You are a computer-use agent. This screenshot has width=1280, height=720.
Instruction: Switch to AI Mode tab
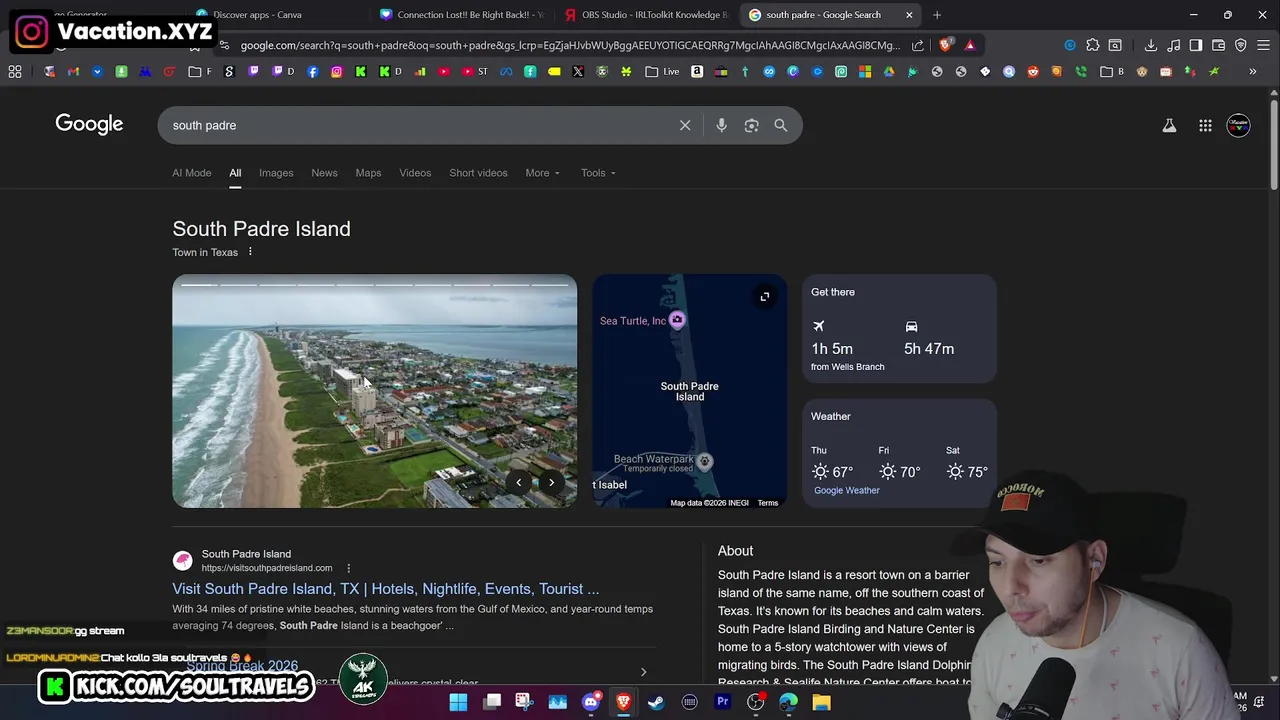coord(192,173)
